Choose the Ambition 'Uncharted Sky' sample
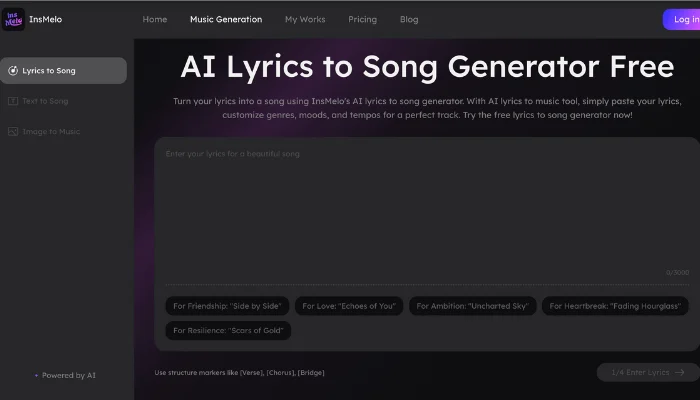Viewport: 700px width, 400px height. 472,306
